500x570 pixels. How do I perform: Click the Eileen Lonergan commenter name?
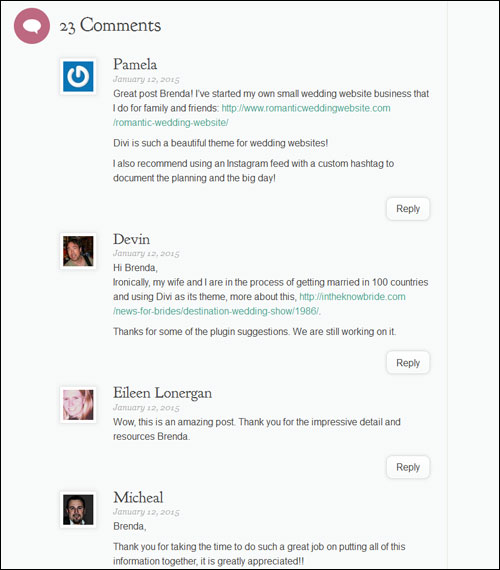tap(162, 393)
